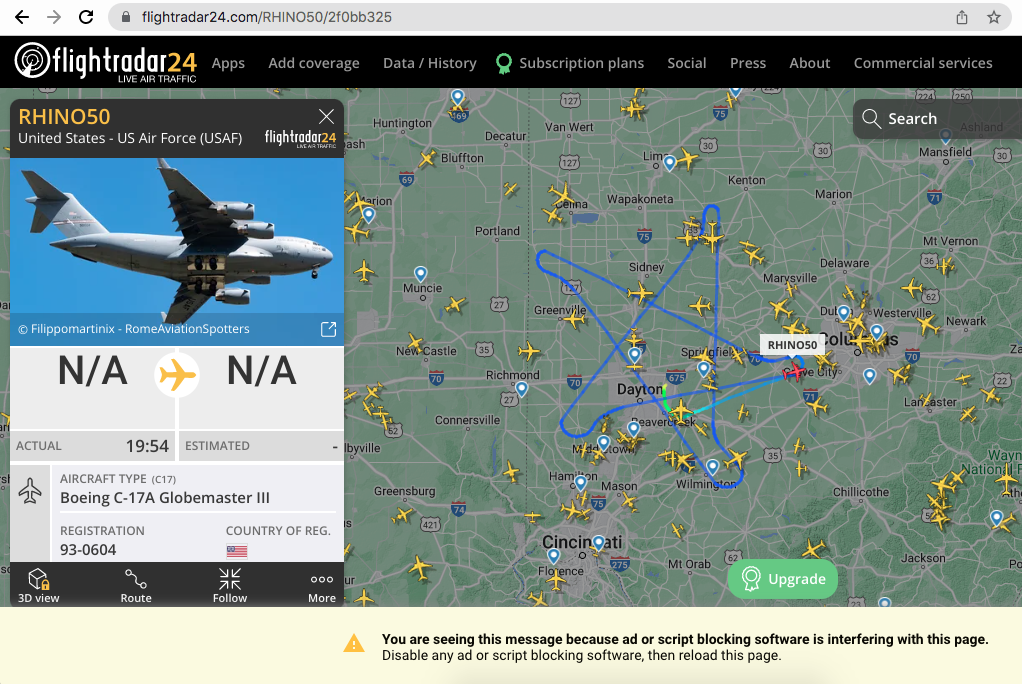Viewport: 1022px width, 684px height.
Task: Click the browser address bar URL
Action: 267,17
